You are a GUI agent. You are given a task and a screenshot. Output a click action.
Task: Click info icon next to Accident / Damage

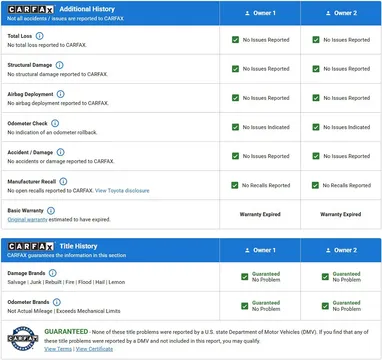[60, 152]
